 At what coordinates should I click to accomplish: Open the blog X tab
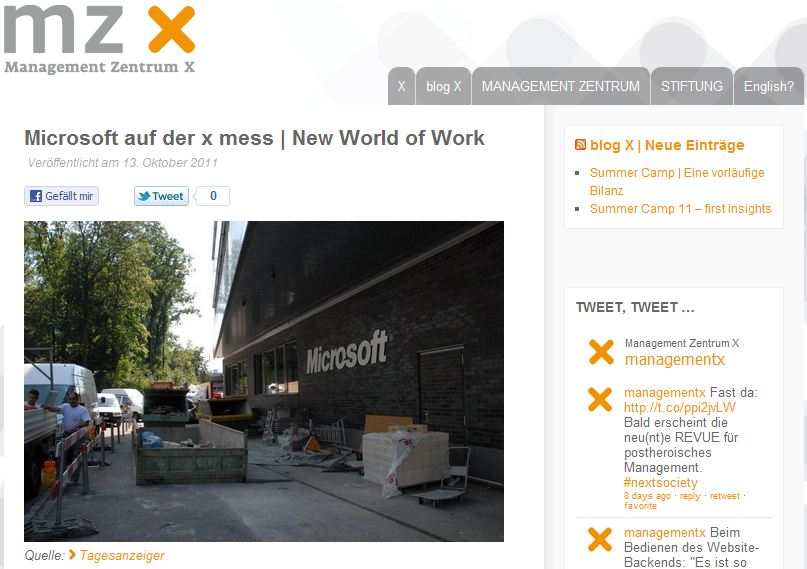coord(443,86)
